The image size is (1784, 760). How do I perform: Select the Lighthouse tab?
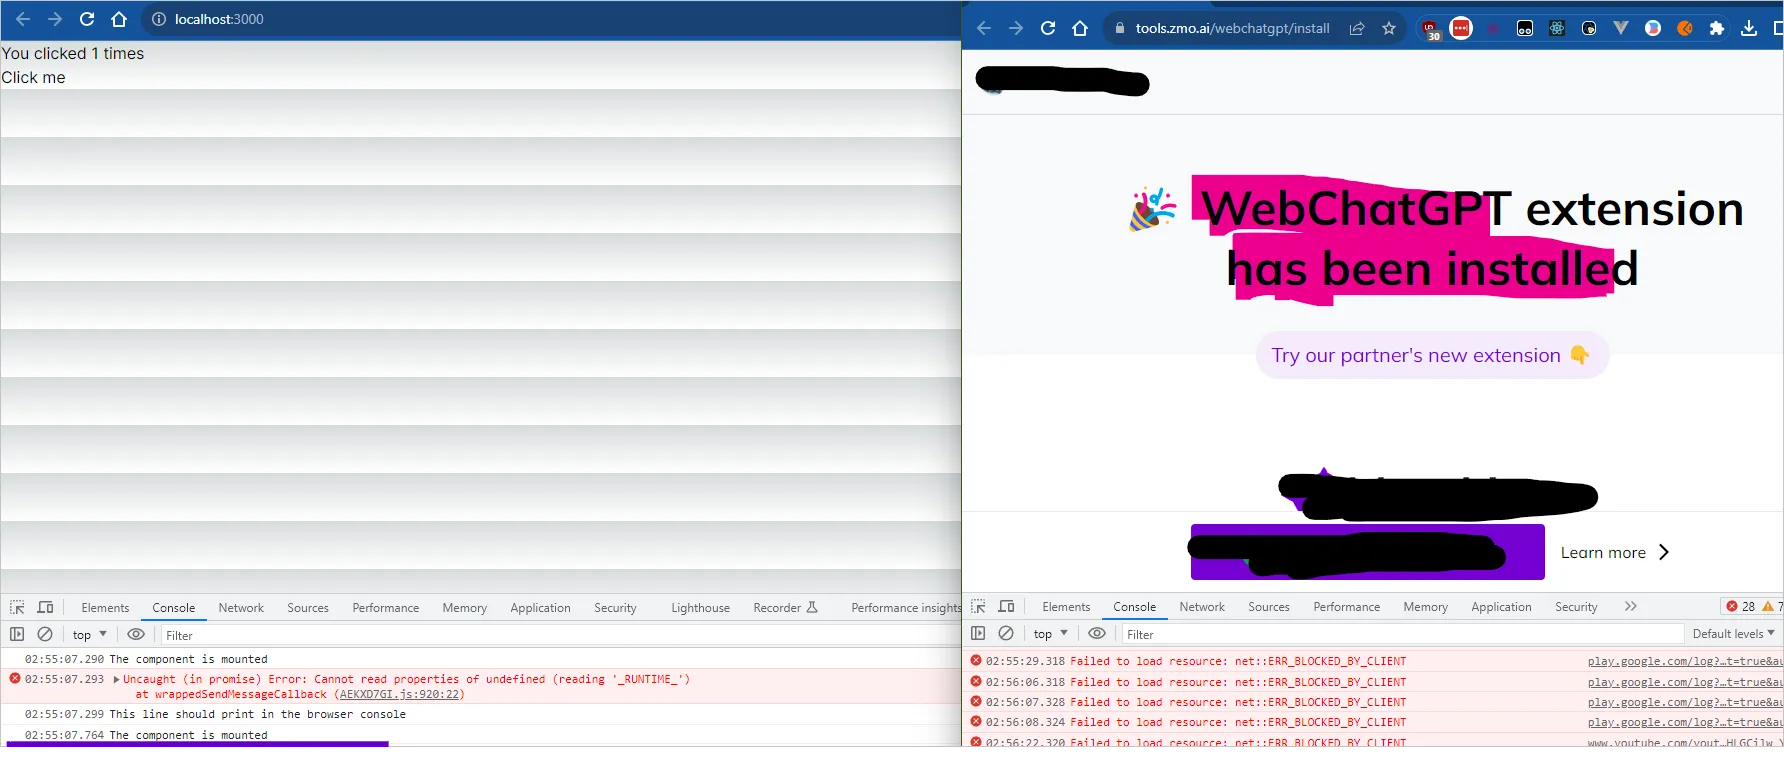tap(700, 608)
